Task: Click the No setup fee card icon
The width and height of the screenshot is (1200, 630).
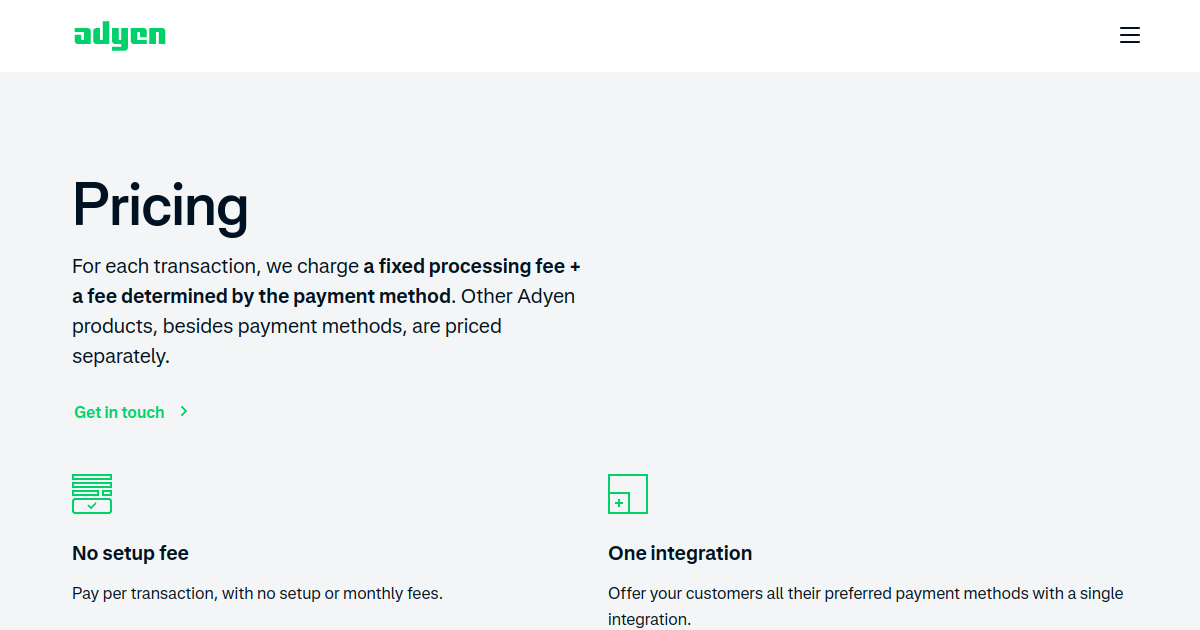Action: [x=92, y=494]
